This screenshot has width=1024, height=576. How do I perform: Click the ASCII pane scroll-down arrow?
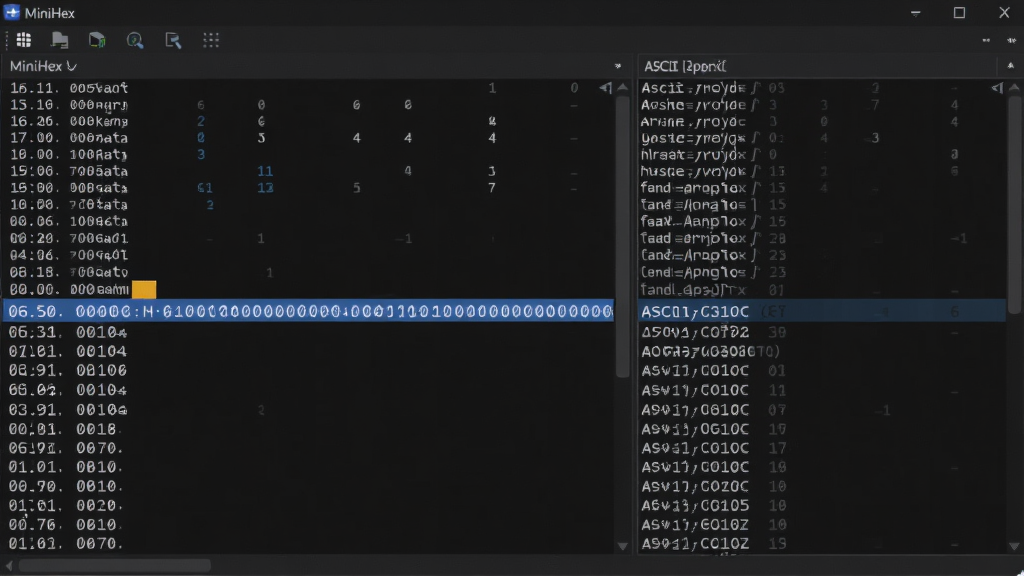coord(1014,546)
